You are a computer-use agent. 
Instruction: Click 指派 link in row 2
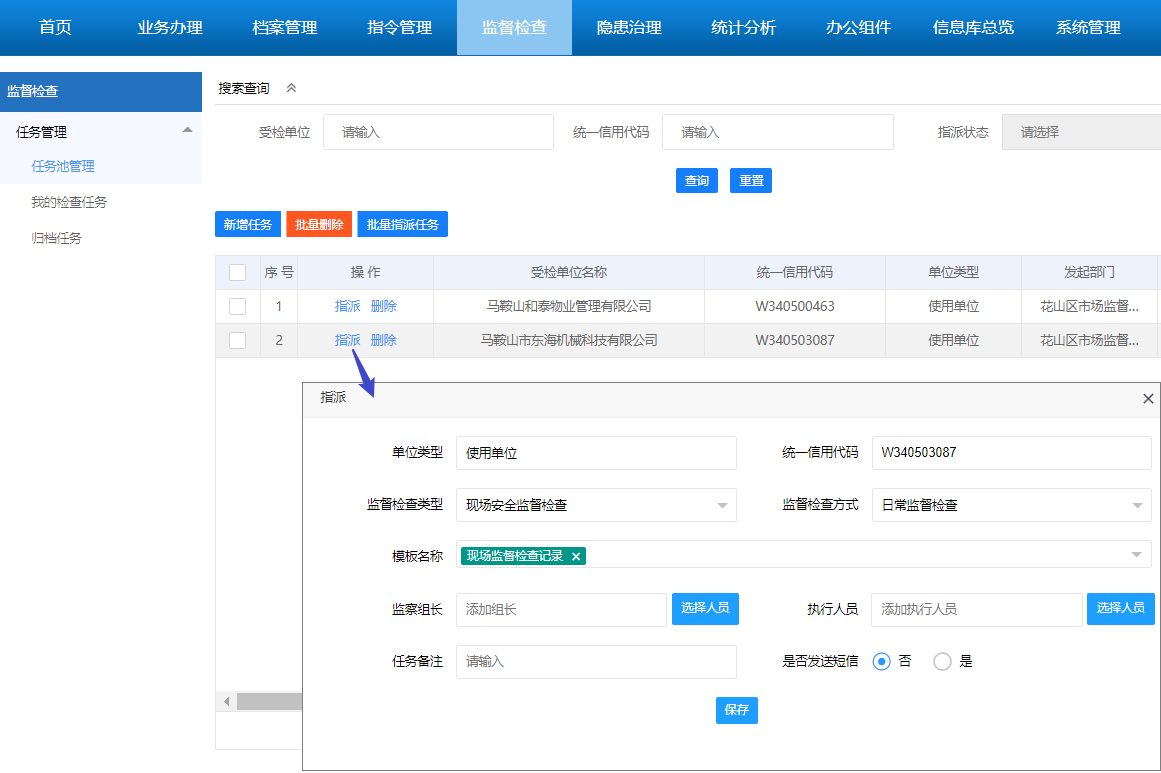point(347,341)
